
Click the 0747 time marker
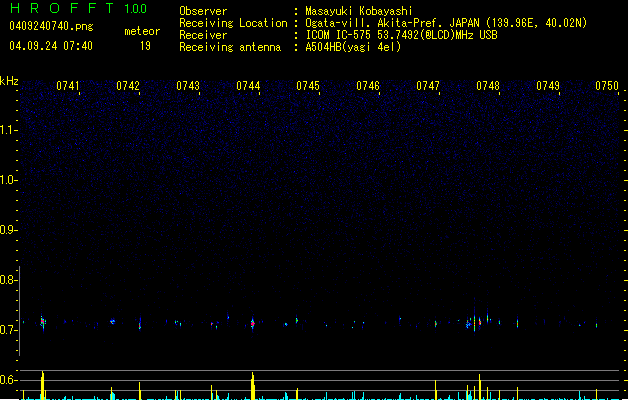428,86
